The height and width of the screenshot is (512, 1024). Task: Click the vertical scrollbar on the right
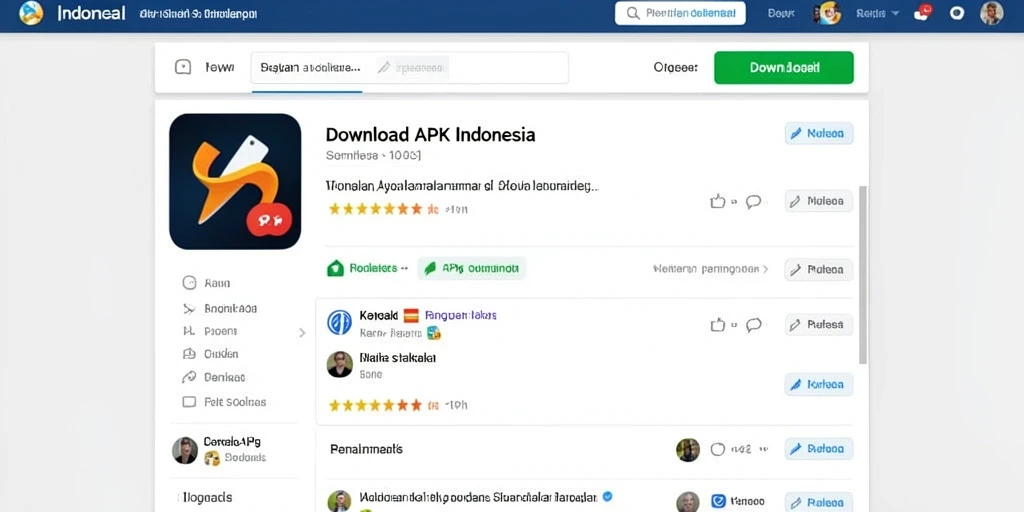coord(863,274)
